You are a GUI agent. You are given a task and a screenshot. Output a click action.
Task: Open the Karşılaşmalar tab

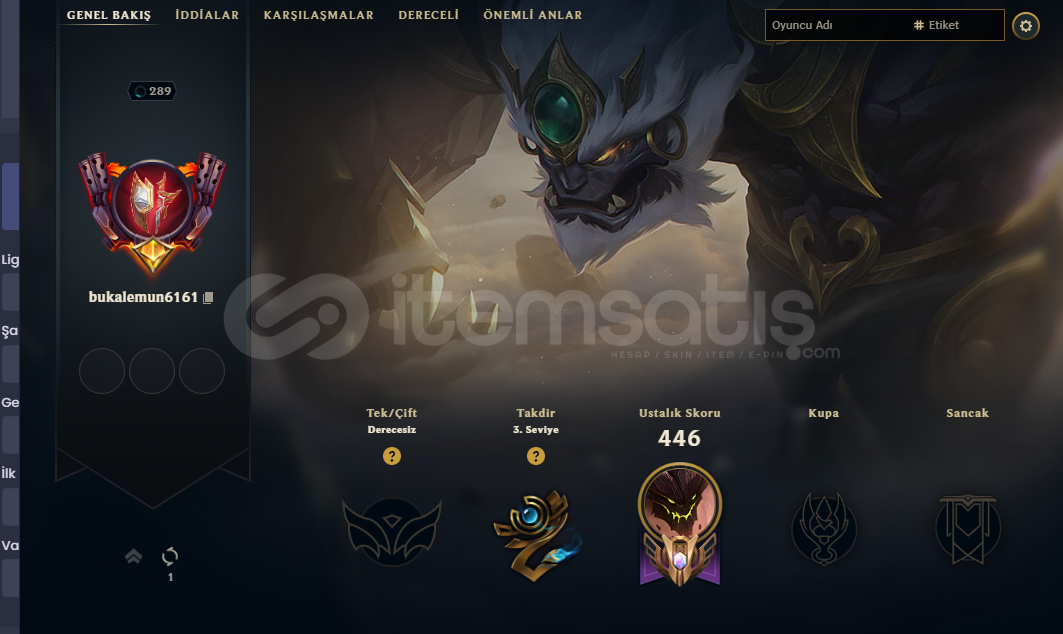click(319, 15)
